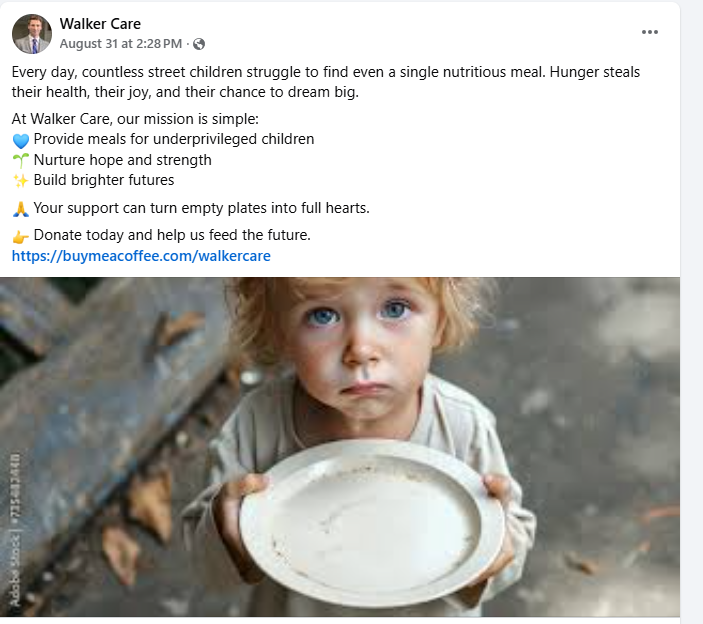Image resolution: width=703 pixels, height=624 pixels.
Task: Click the empty white plate in the photo
Action: tap(372, 523)
